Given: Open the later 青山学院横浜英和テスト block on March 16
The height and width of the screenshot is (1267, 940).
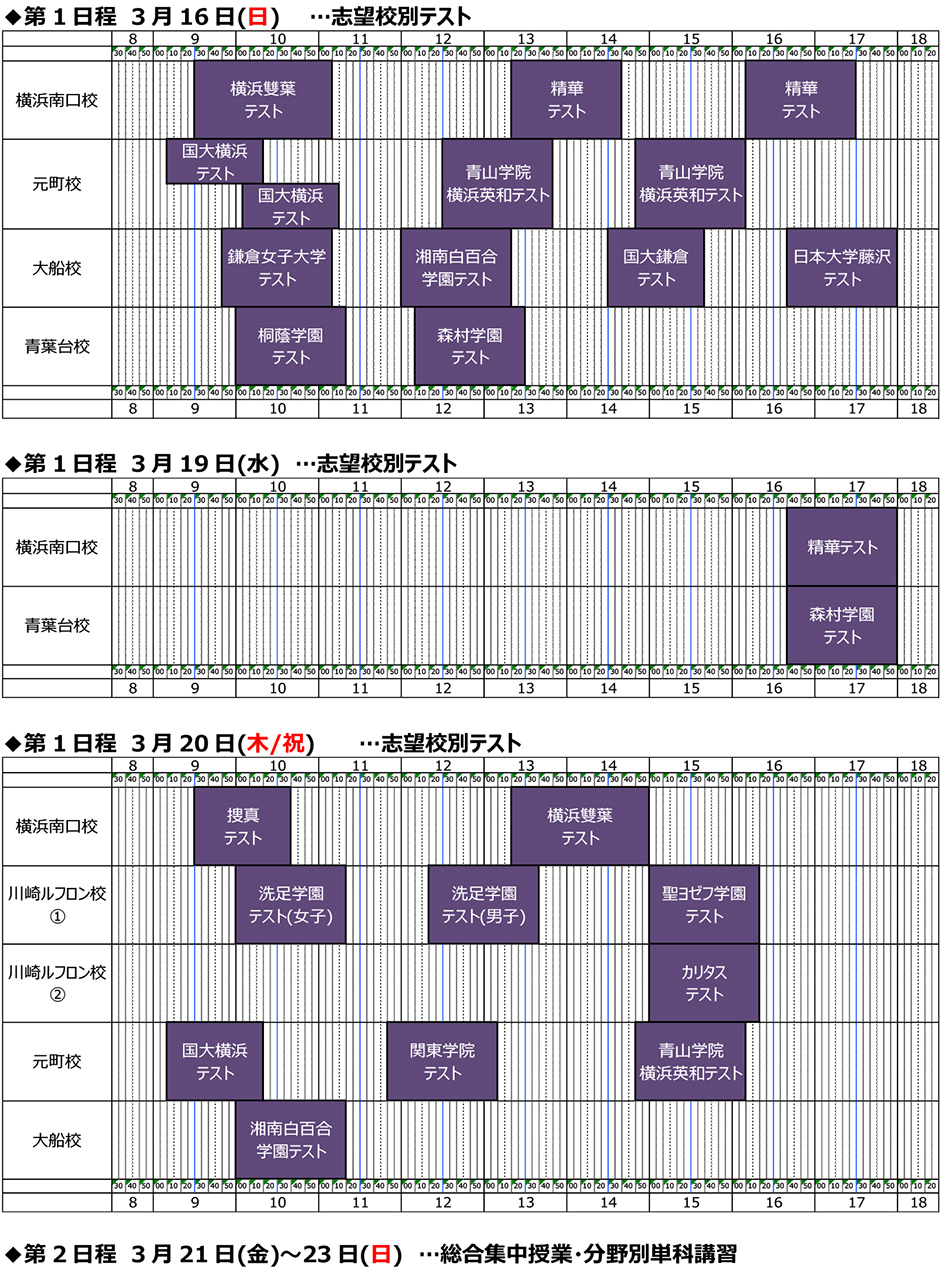Looking at the screenshot, I should click(x=691, y=184).
